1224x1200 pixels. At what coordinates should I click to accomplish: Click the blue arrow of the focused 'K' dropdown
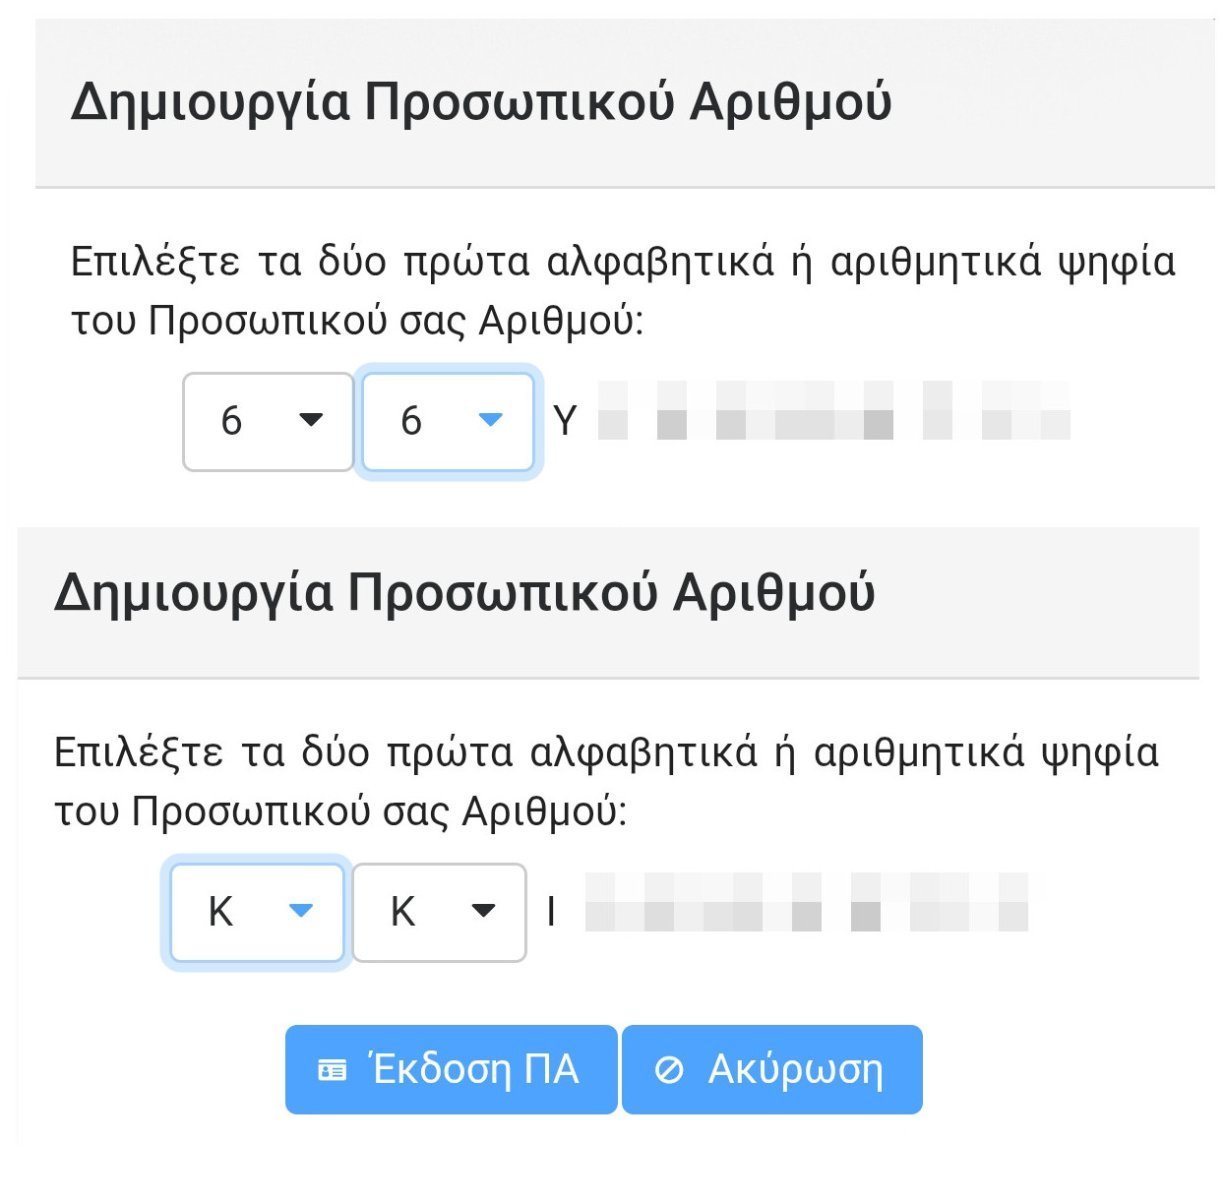300,910
